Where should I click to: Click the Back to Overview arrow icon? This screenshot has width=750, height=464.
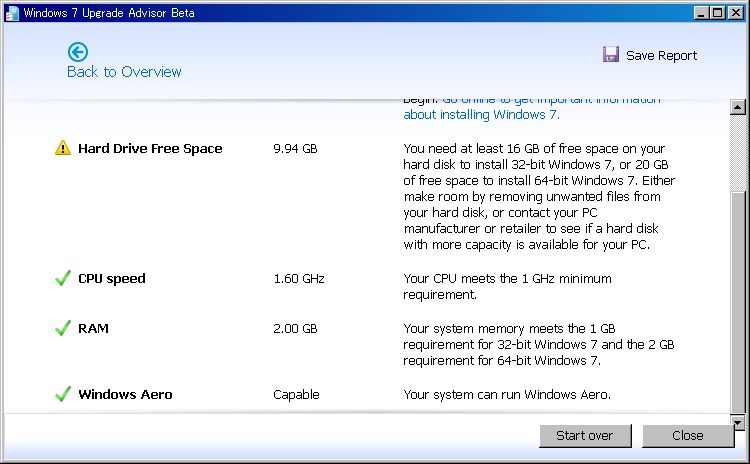tap(77, 52)
